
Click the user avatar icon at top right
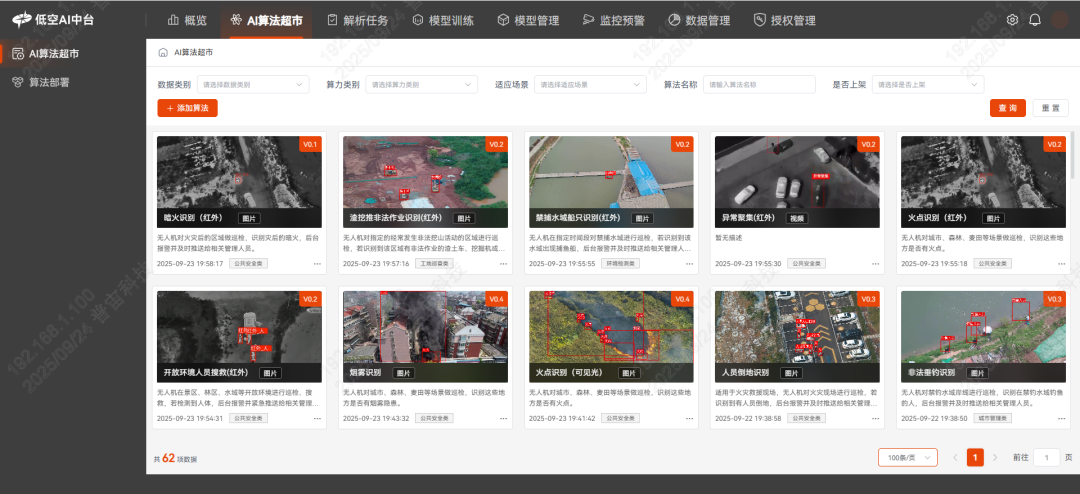click(x=1060, y=20)
